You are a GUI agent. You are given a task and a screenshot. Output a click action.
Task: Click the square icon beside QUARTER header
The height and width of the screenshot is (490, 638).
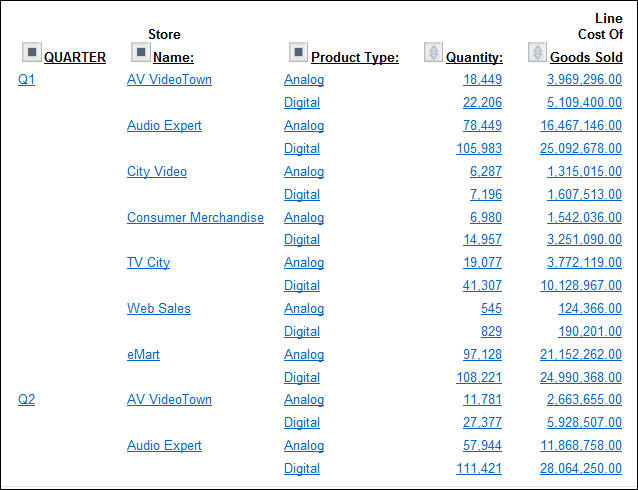[x=31, y=52]
